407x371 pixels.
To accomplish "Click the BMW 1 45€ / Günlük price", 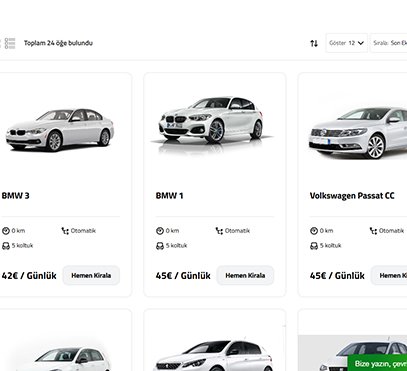I will (x=183, y=276).
